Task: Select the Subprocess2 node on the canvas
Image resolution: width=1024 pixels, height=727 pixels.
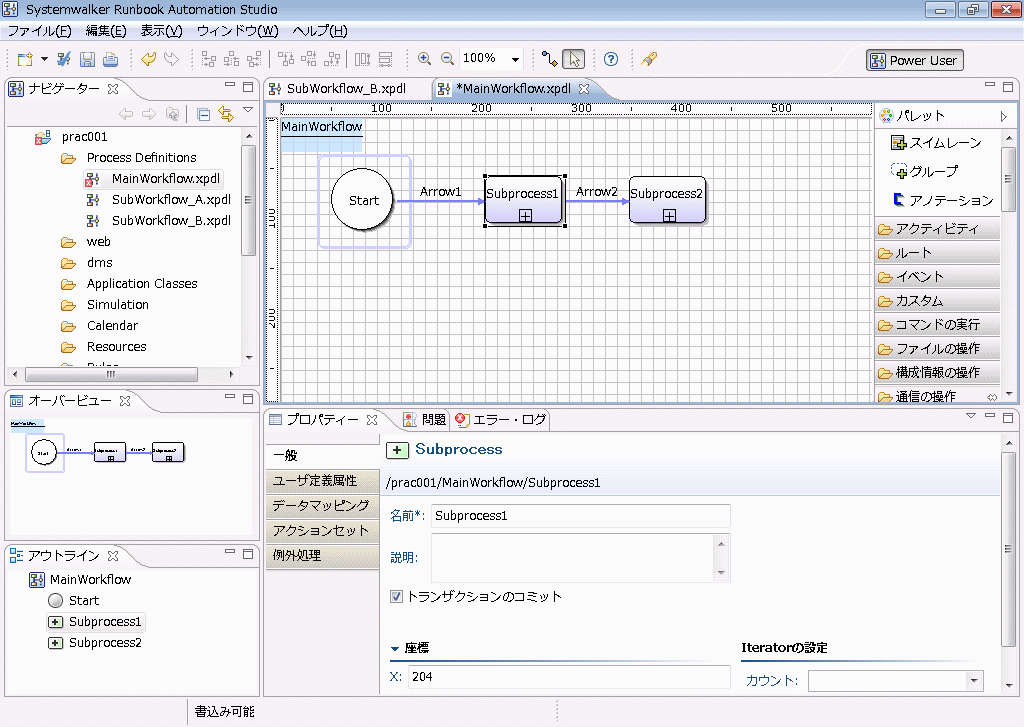Action: coord(667,200)
